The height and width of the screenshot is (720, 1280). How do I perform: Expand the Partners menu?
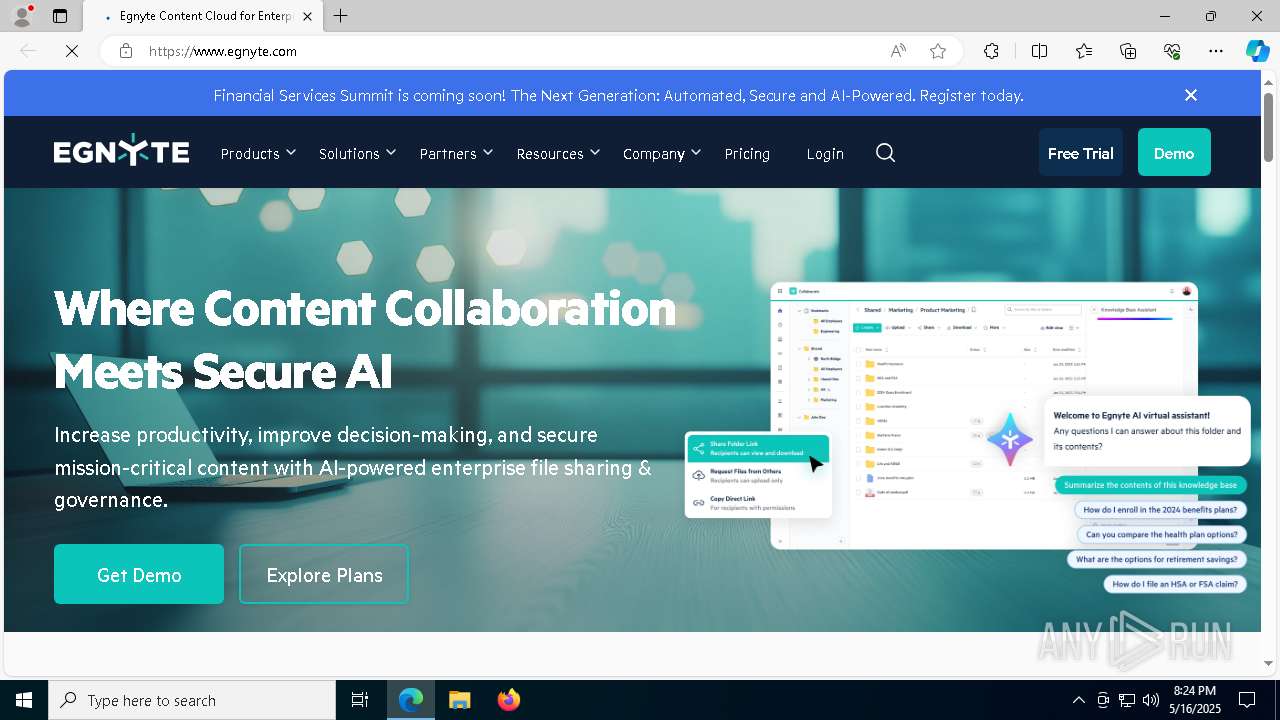coord(456,153)
